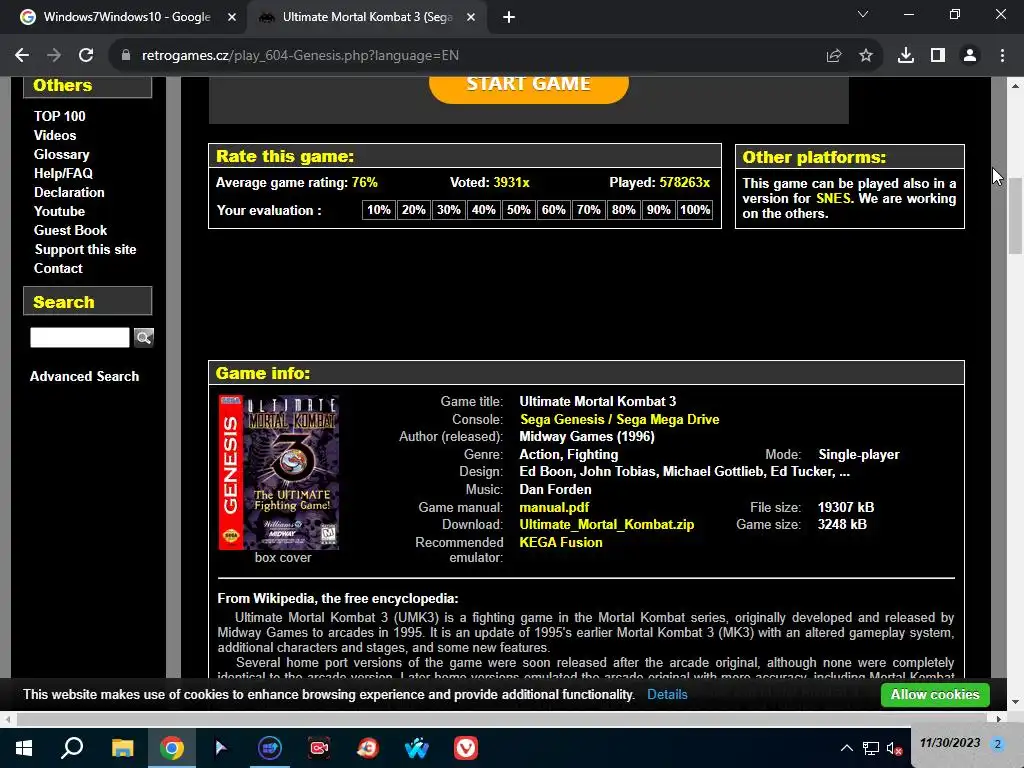Download Ultimate_Mortal_Kombat.zip
1024x768 pixels.
[607, 524]
